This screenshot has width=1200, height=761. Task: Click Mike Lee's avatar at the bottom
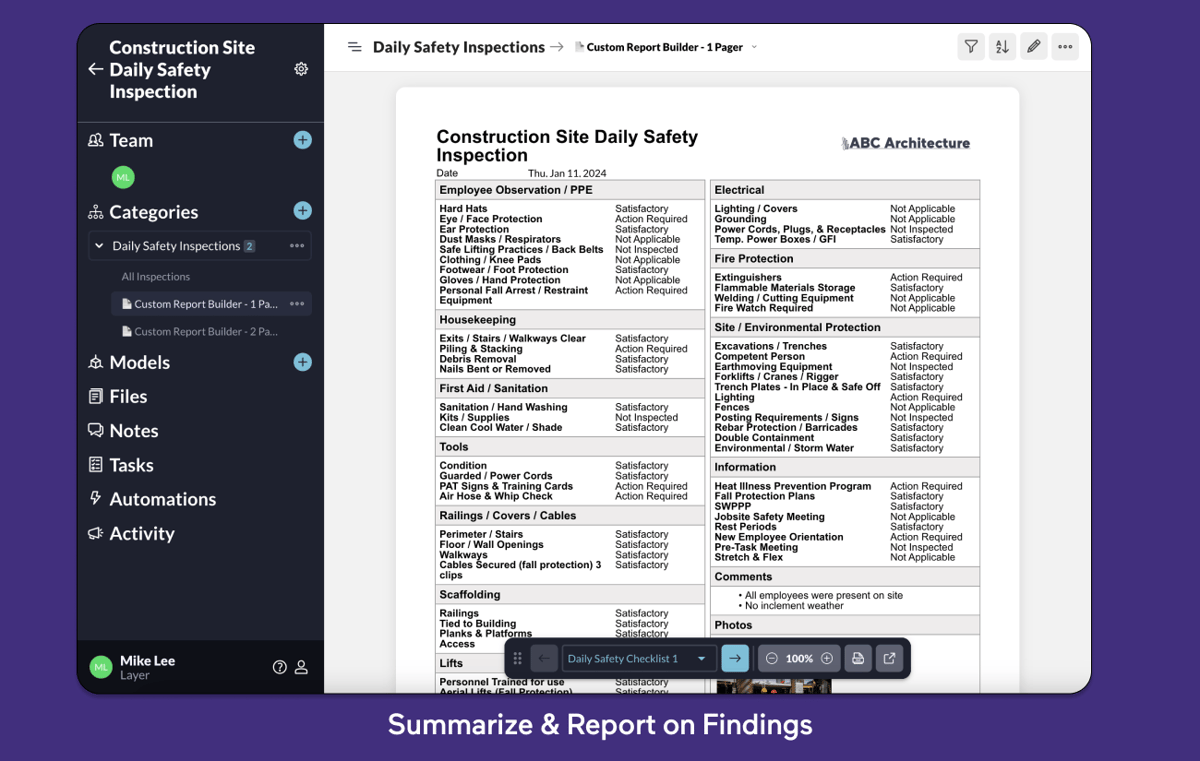pyautogui.click(x=100, y=666)
